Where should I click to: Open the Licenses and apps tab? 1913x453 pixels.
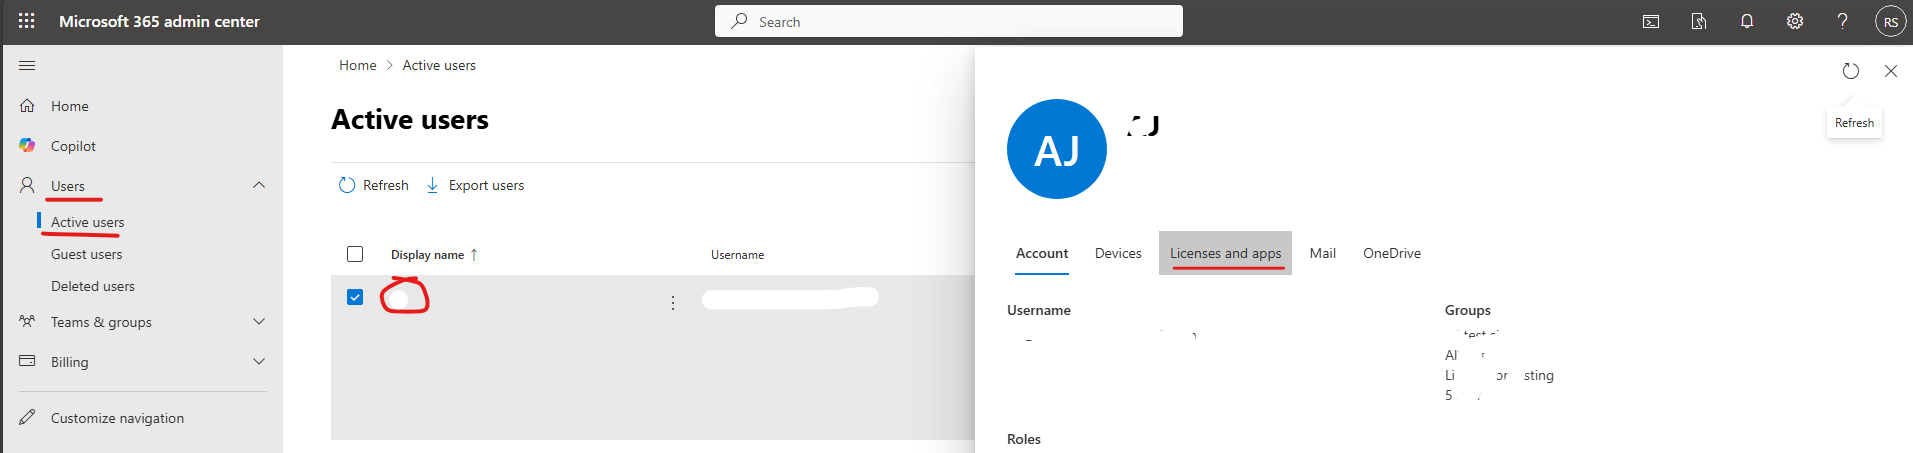pyautogui.click(x=1226, y=253)
